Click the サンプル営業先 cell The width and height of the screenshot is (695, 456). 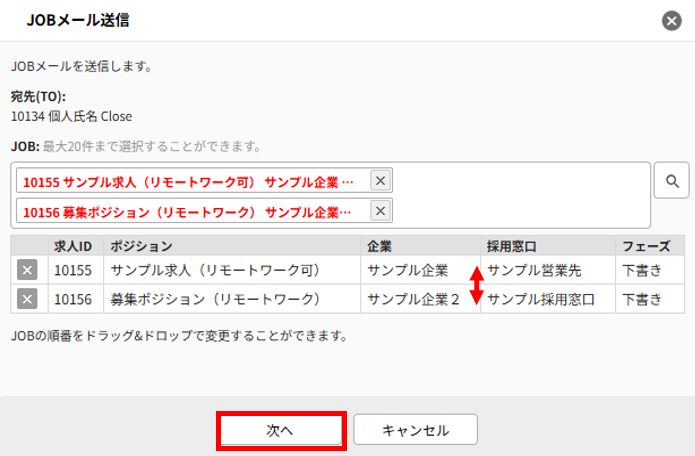point(540,271)
